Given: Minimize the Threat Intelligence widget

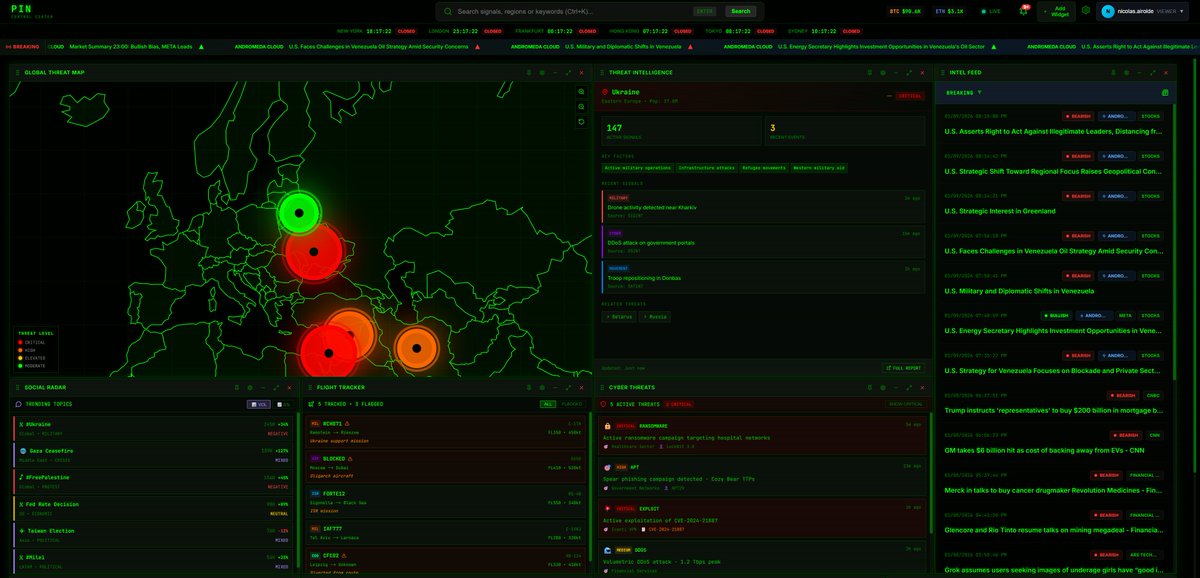Looking at the screenshot, I should click(896, 72).
